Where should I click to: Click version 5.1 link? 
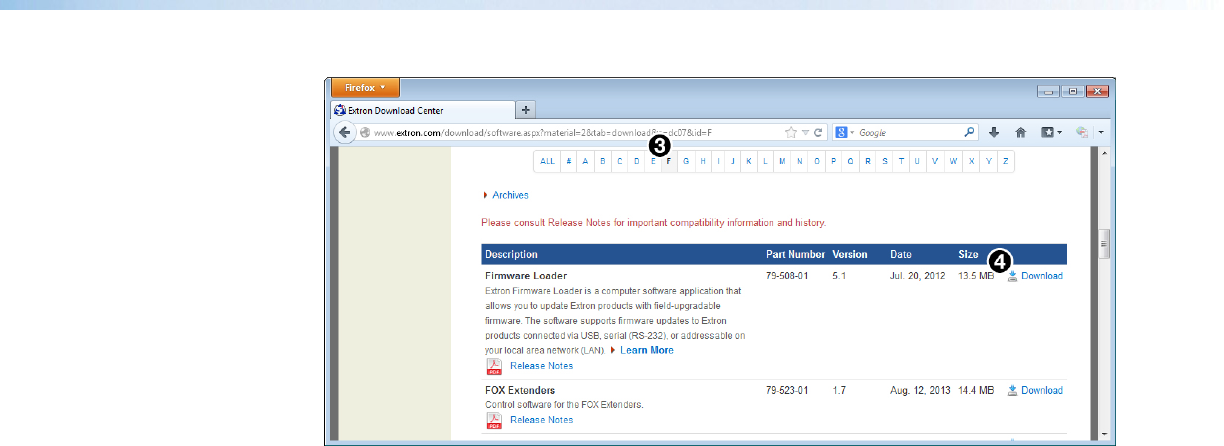[839, 276]
